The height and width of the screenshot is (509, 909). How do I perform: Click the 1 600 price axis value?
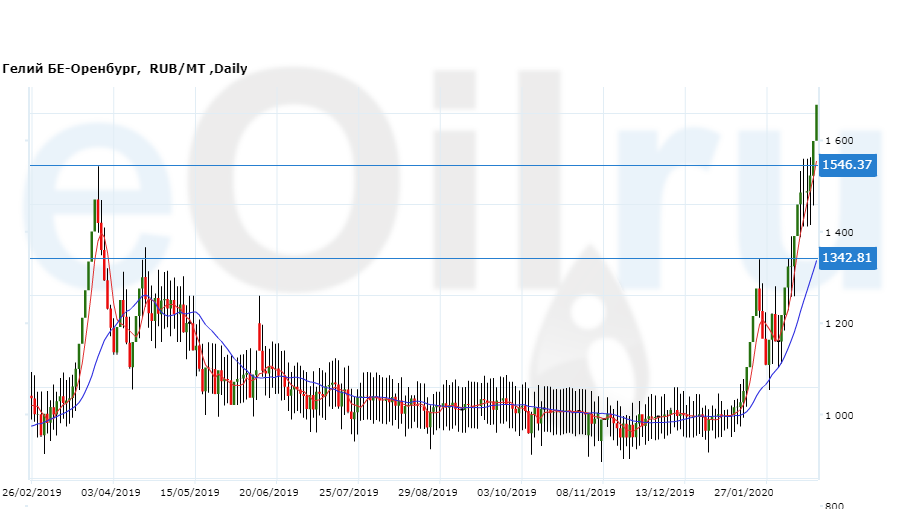838,140
